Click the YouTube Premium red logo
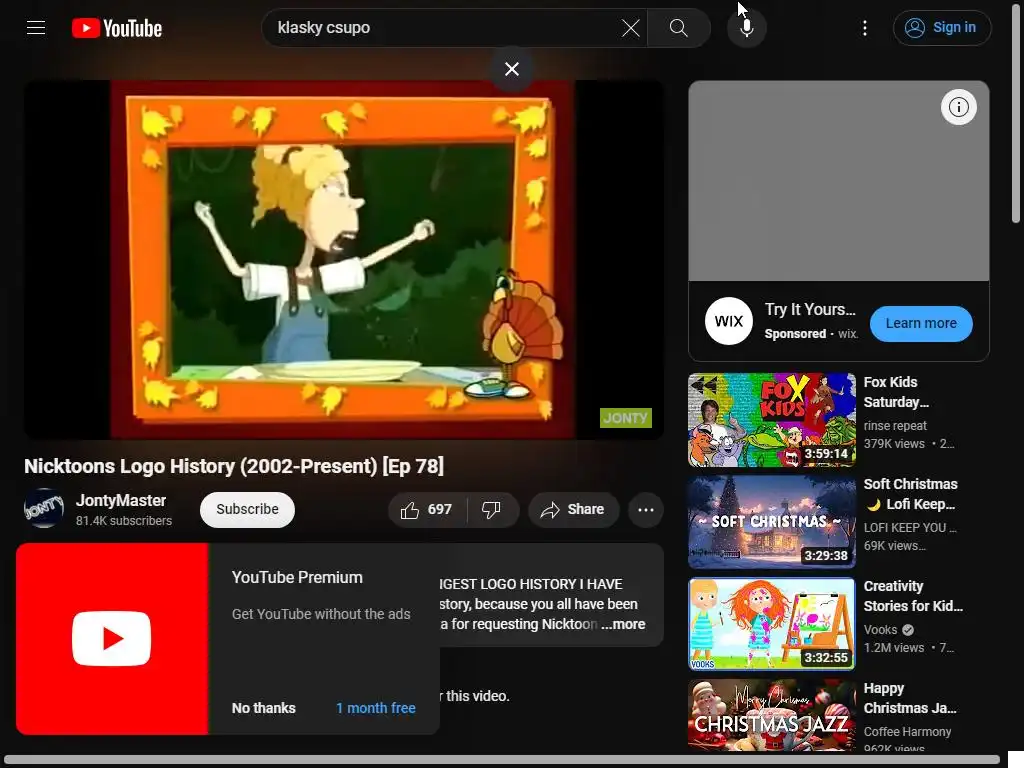This screenshot has height=768, width=1024. (x=112, y=639)
